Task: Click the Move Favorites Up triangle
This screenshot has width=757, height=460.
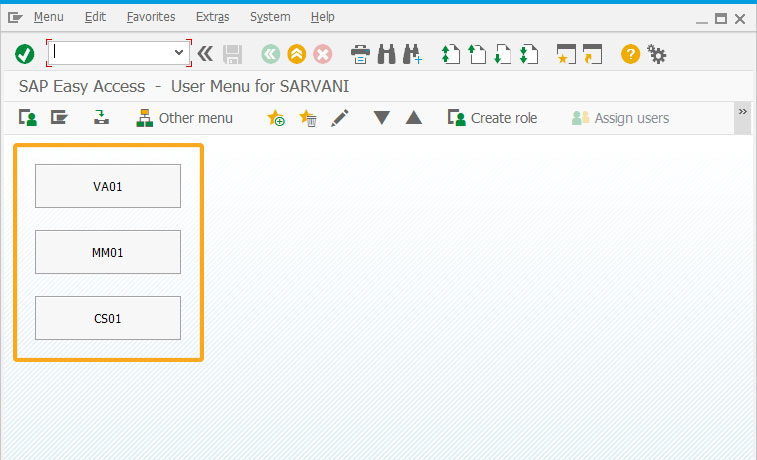Action: (x=414, y=118)
